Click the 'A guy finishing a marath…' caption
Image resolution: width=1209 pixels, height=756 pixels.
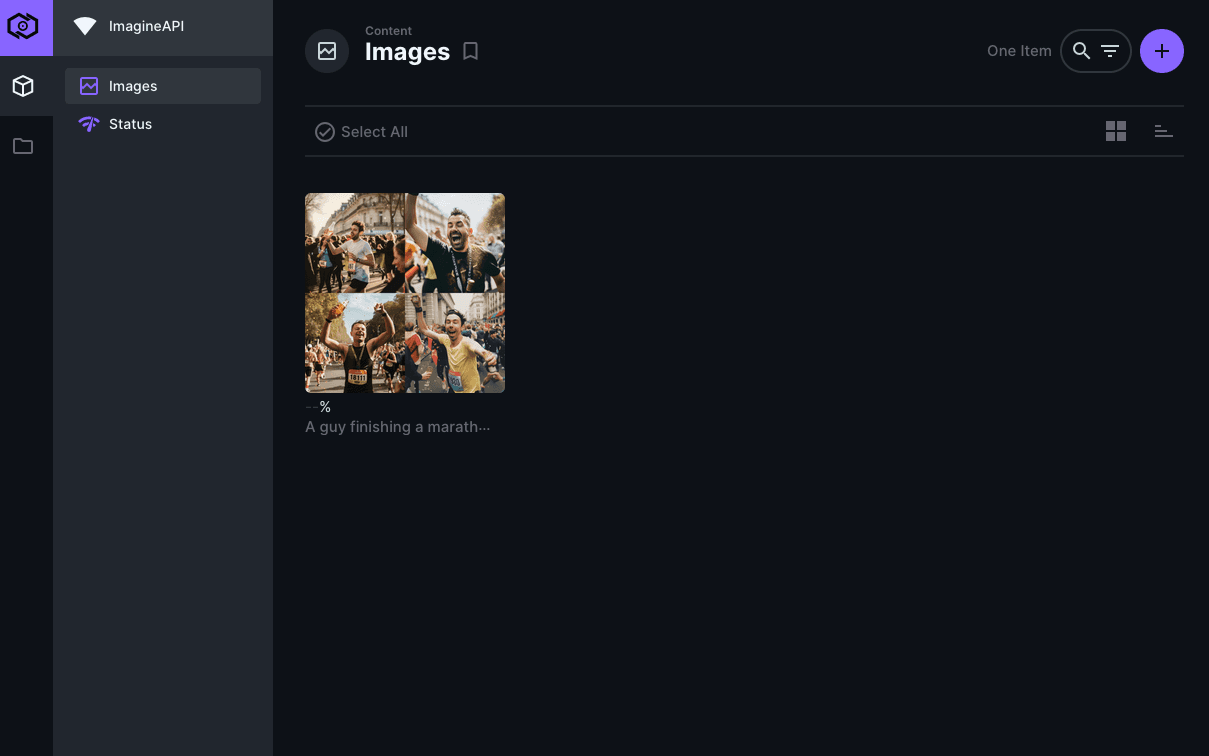(x=398, y=427)
